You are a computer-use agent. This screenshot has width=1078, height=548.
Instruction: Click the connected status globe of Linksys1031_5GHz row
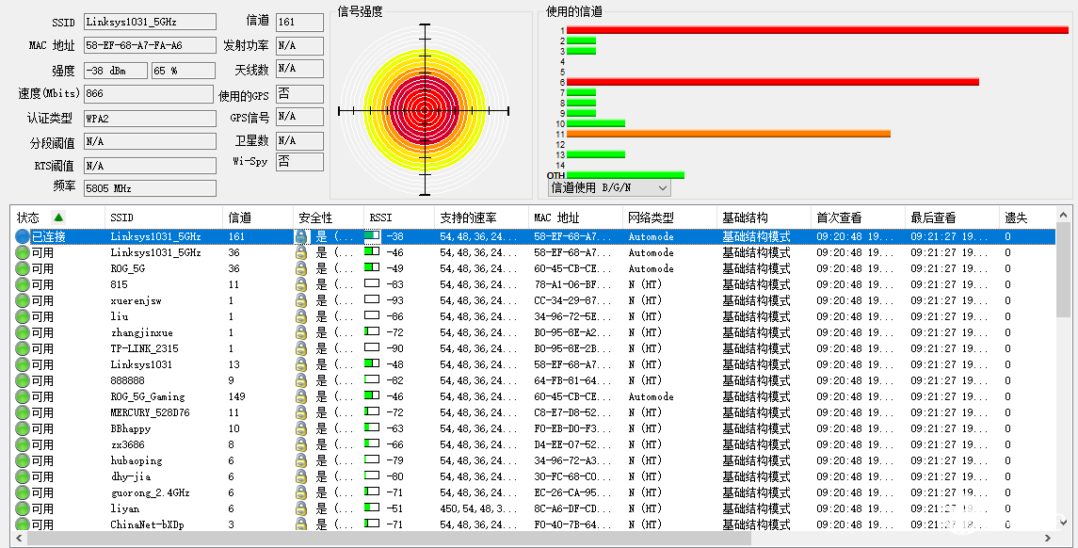point(23,237)
